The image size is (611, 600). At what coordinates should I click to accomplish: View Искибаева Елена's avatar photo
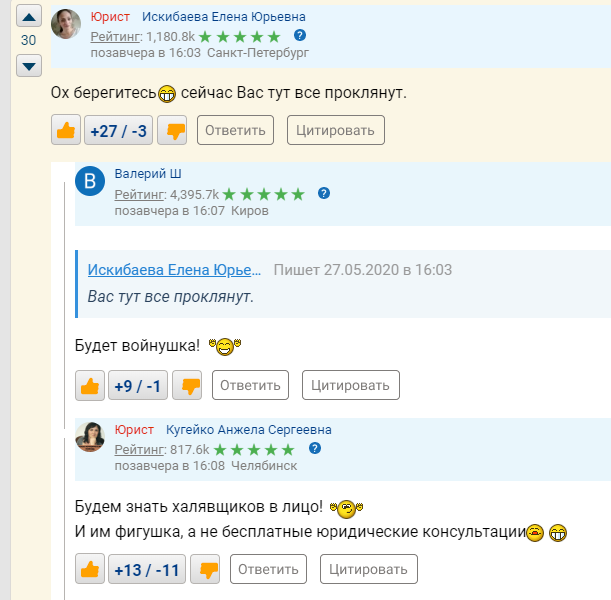tap(66, 25)
